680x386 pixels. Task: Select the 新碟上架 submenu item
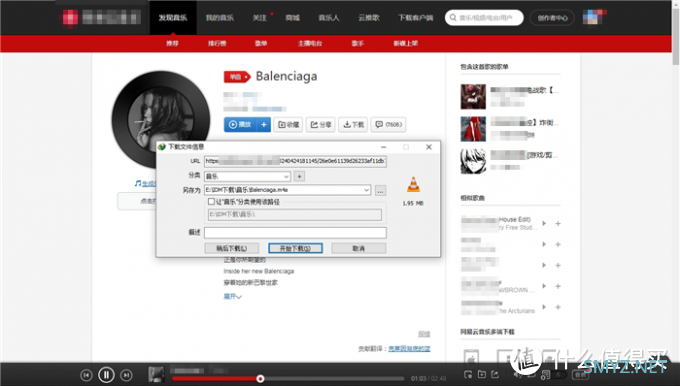click(x=405, y=43)
